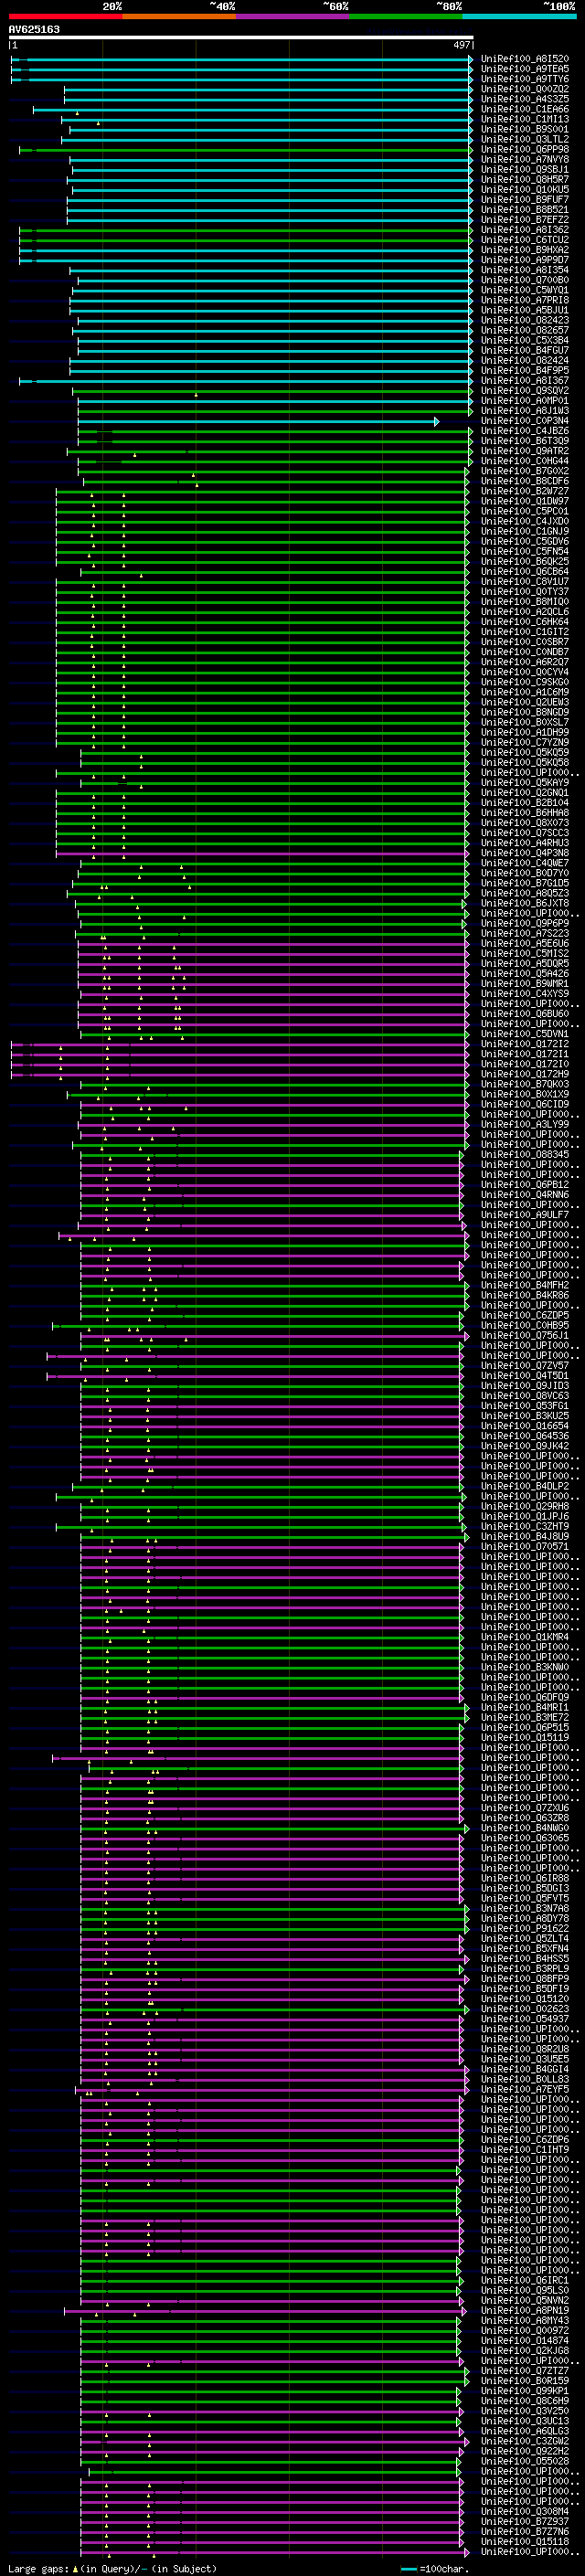Select hit label UniRef100_Q172I2

click(x=525, y=1044)
